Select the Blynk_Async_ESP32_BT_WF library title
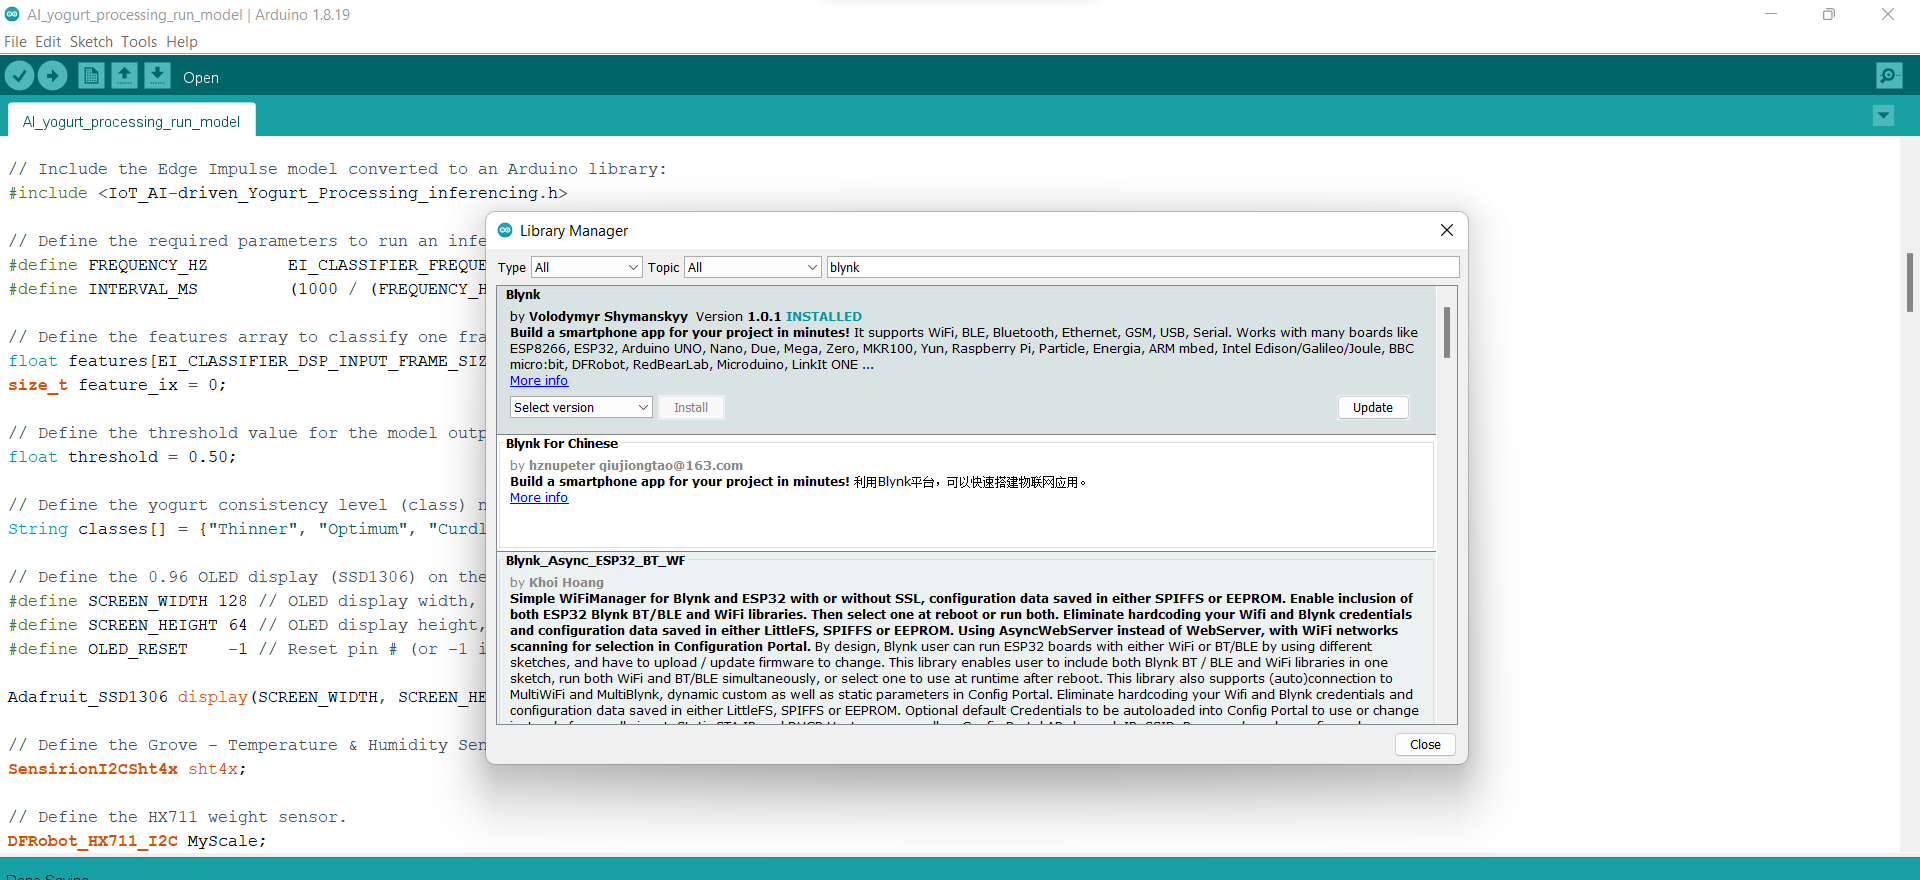Viewport: 1920px width, 880px height. tap(595, 561)
